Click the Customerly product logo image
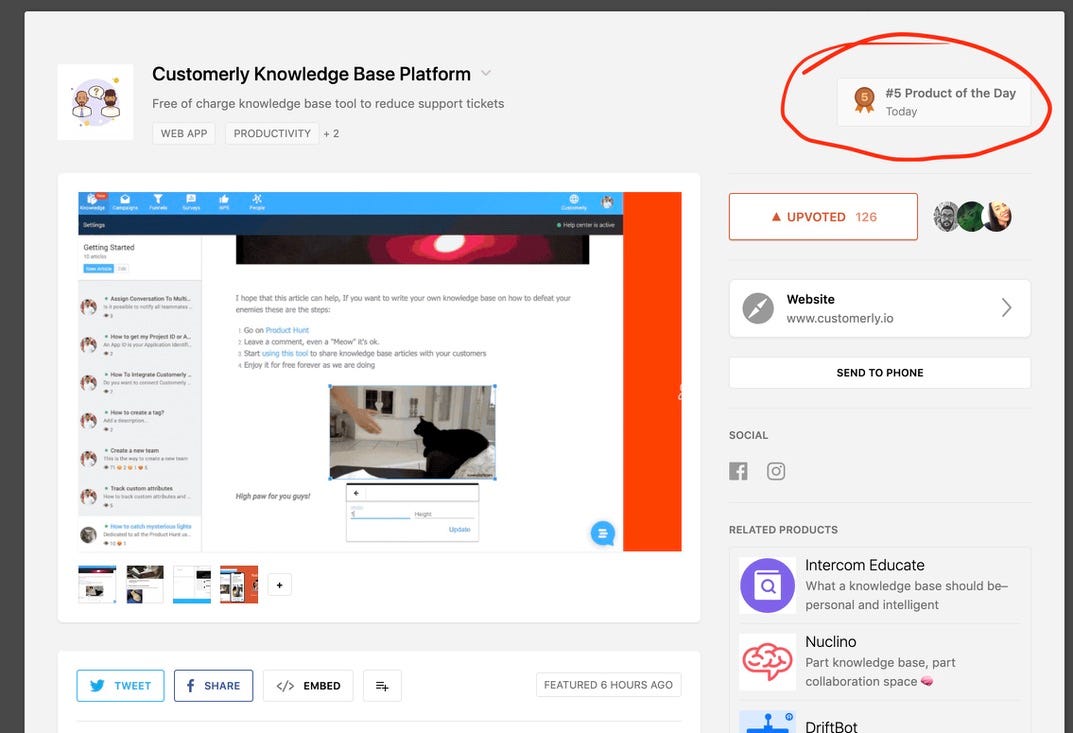The image size is (1073, 733). pyautogui.click(x=95, y=102)
